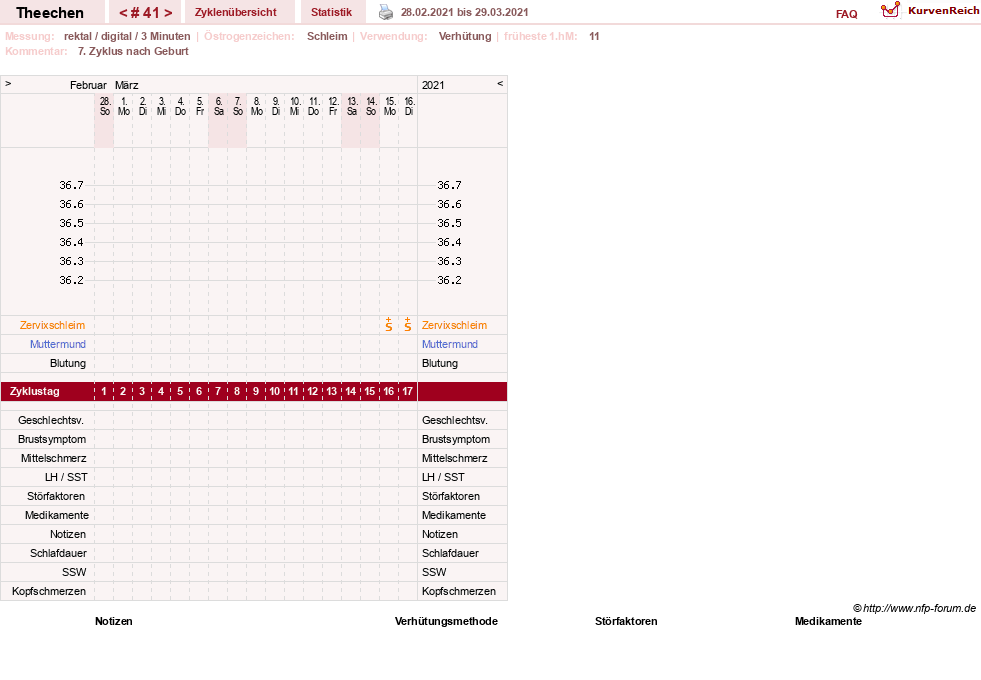981x680 pixels.
Task: Click left temperature label 36.2
Action: [71, 280]
